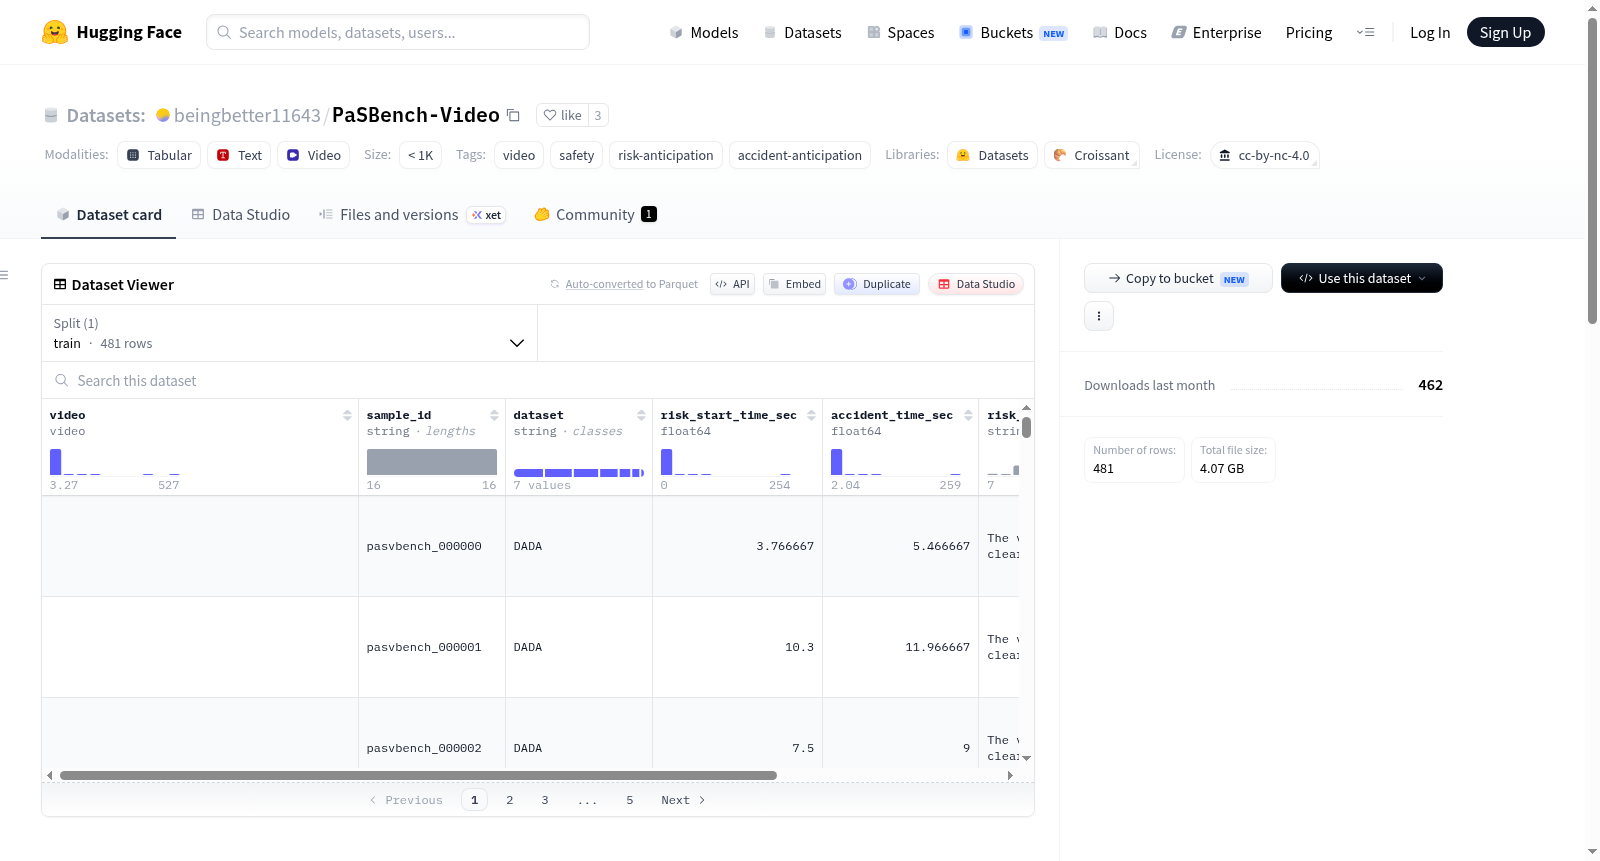This screenshot has height=861, width=1600.
Task: Sort the dataset column
Action: coord(641,415)
